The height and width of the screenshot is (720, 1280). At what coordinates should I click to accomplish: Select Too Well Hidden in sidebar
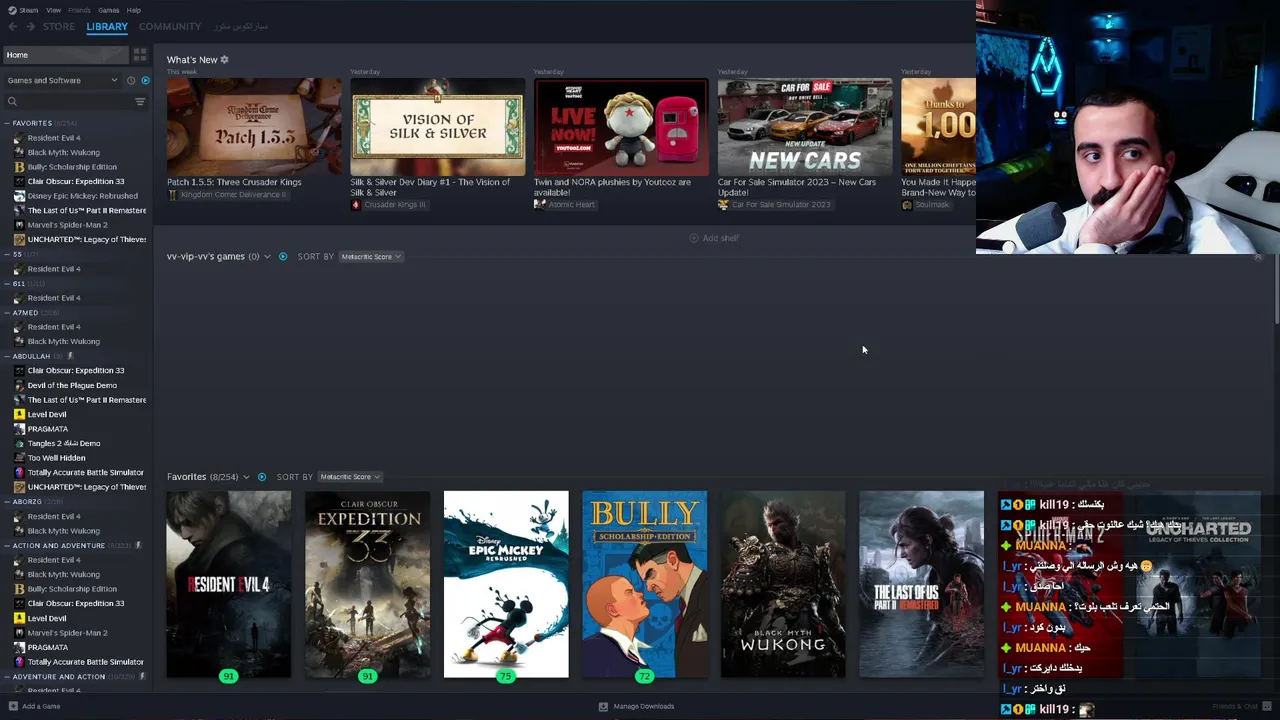[56, 458]
